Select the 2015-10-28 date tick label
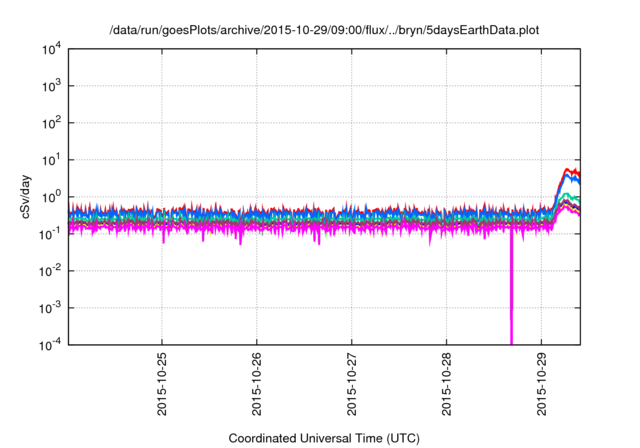Image resolution: width=640 pixels, height=448 pixels. 446,384
